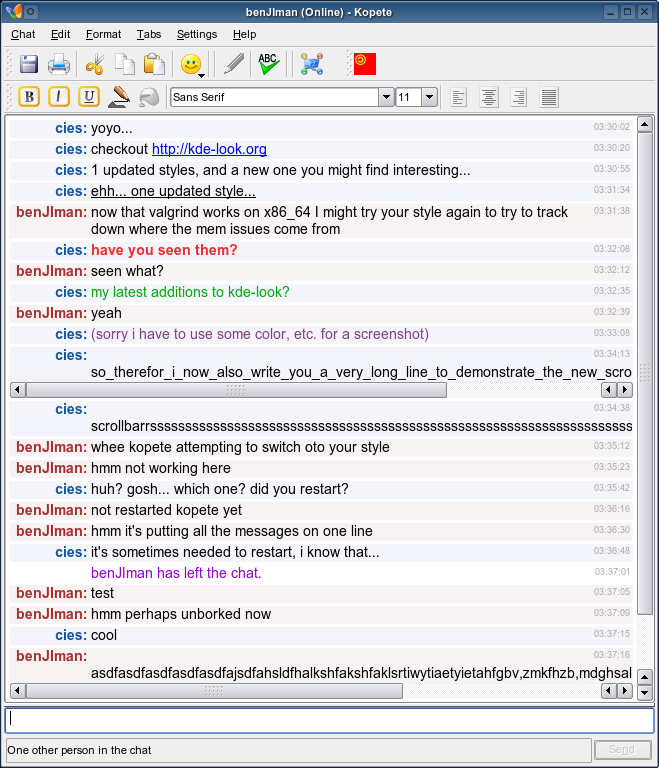Click the Save chat icon

click(29, 64)
